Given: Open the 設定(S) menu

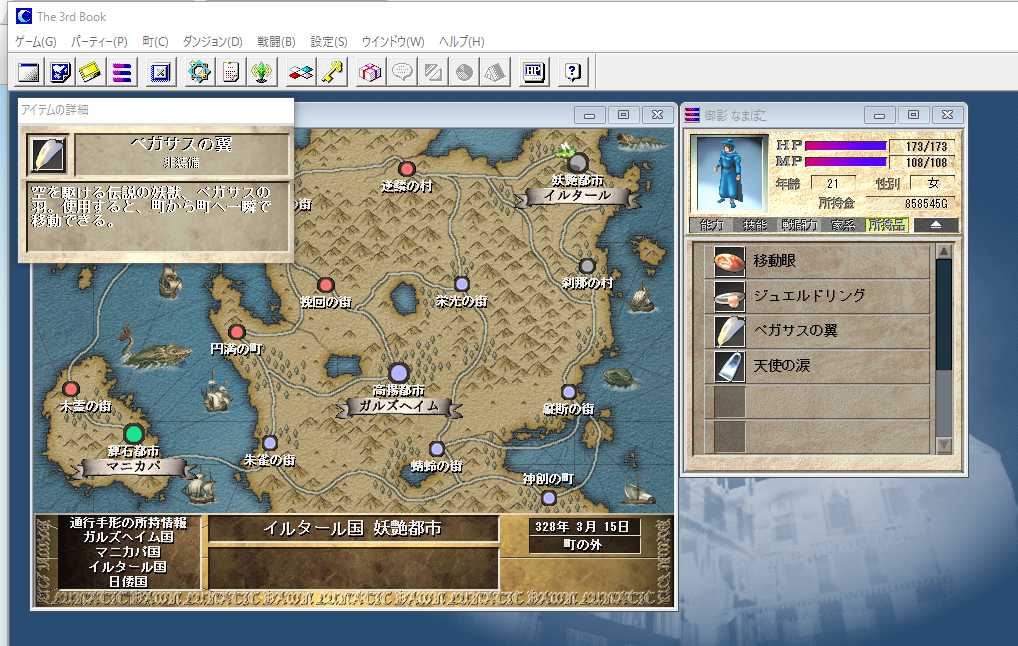Looking at the screenshot, I should pos(329,42).
